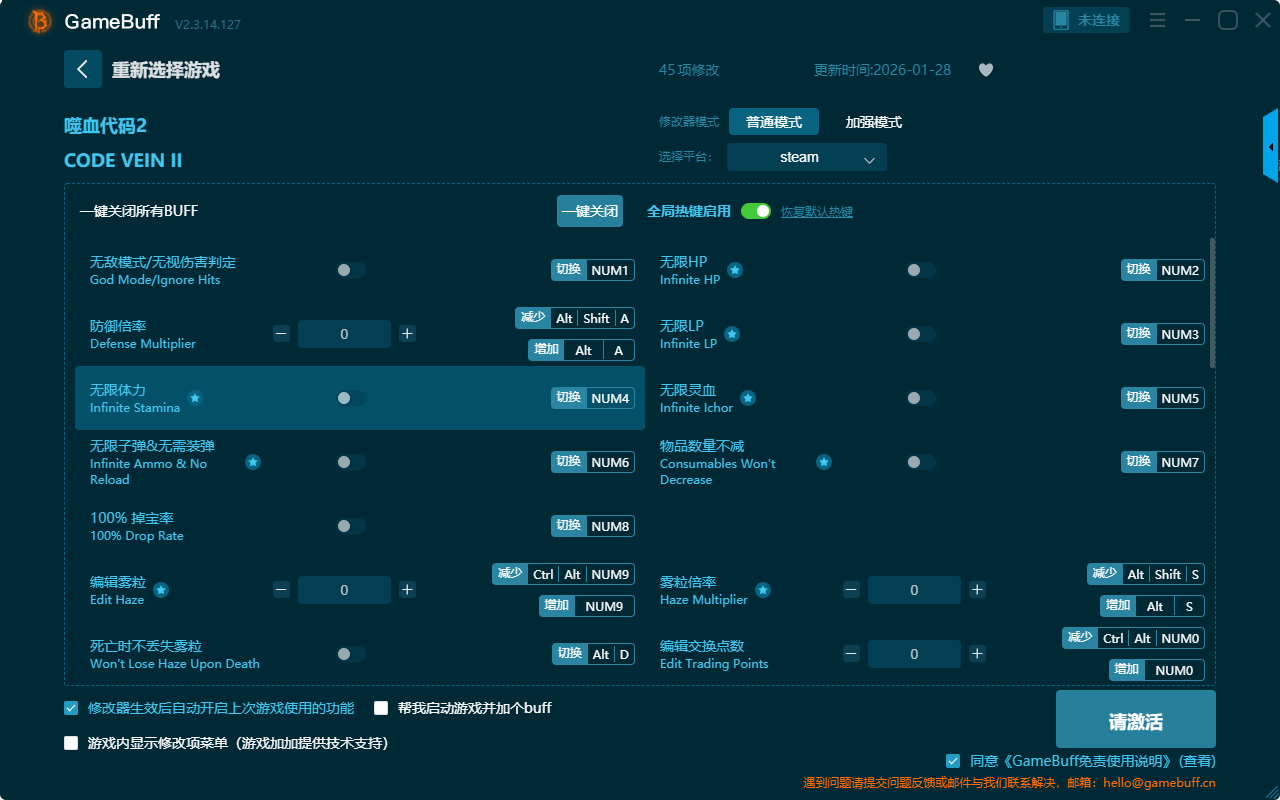Click the phone connection status icon
Image resolution: width=1280 pixels, height=800 pixels.
pos(1060,20)
